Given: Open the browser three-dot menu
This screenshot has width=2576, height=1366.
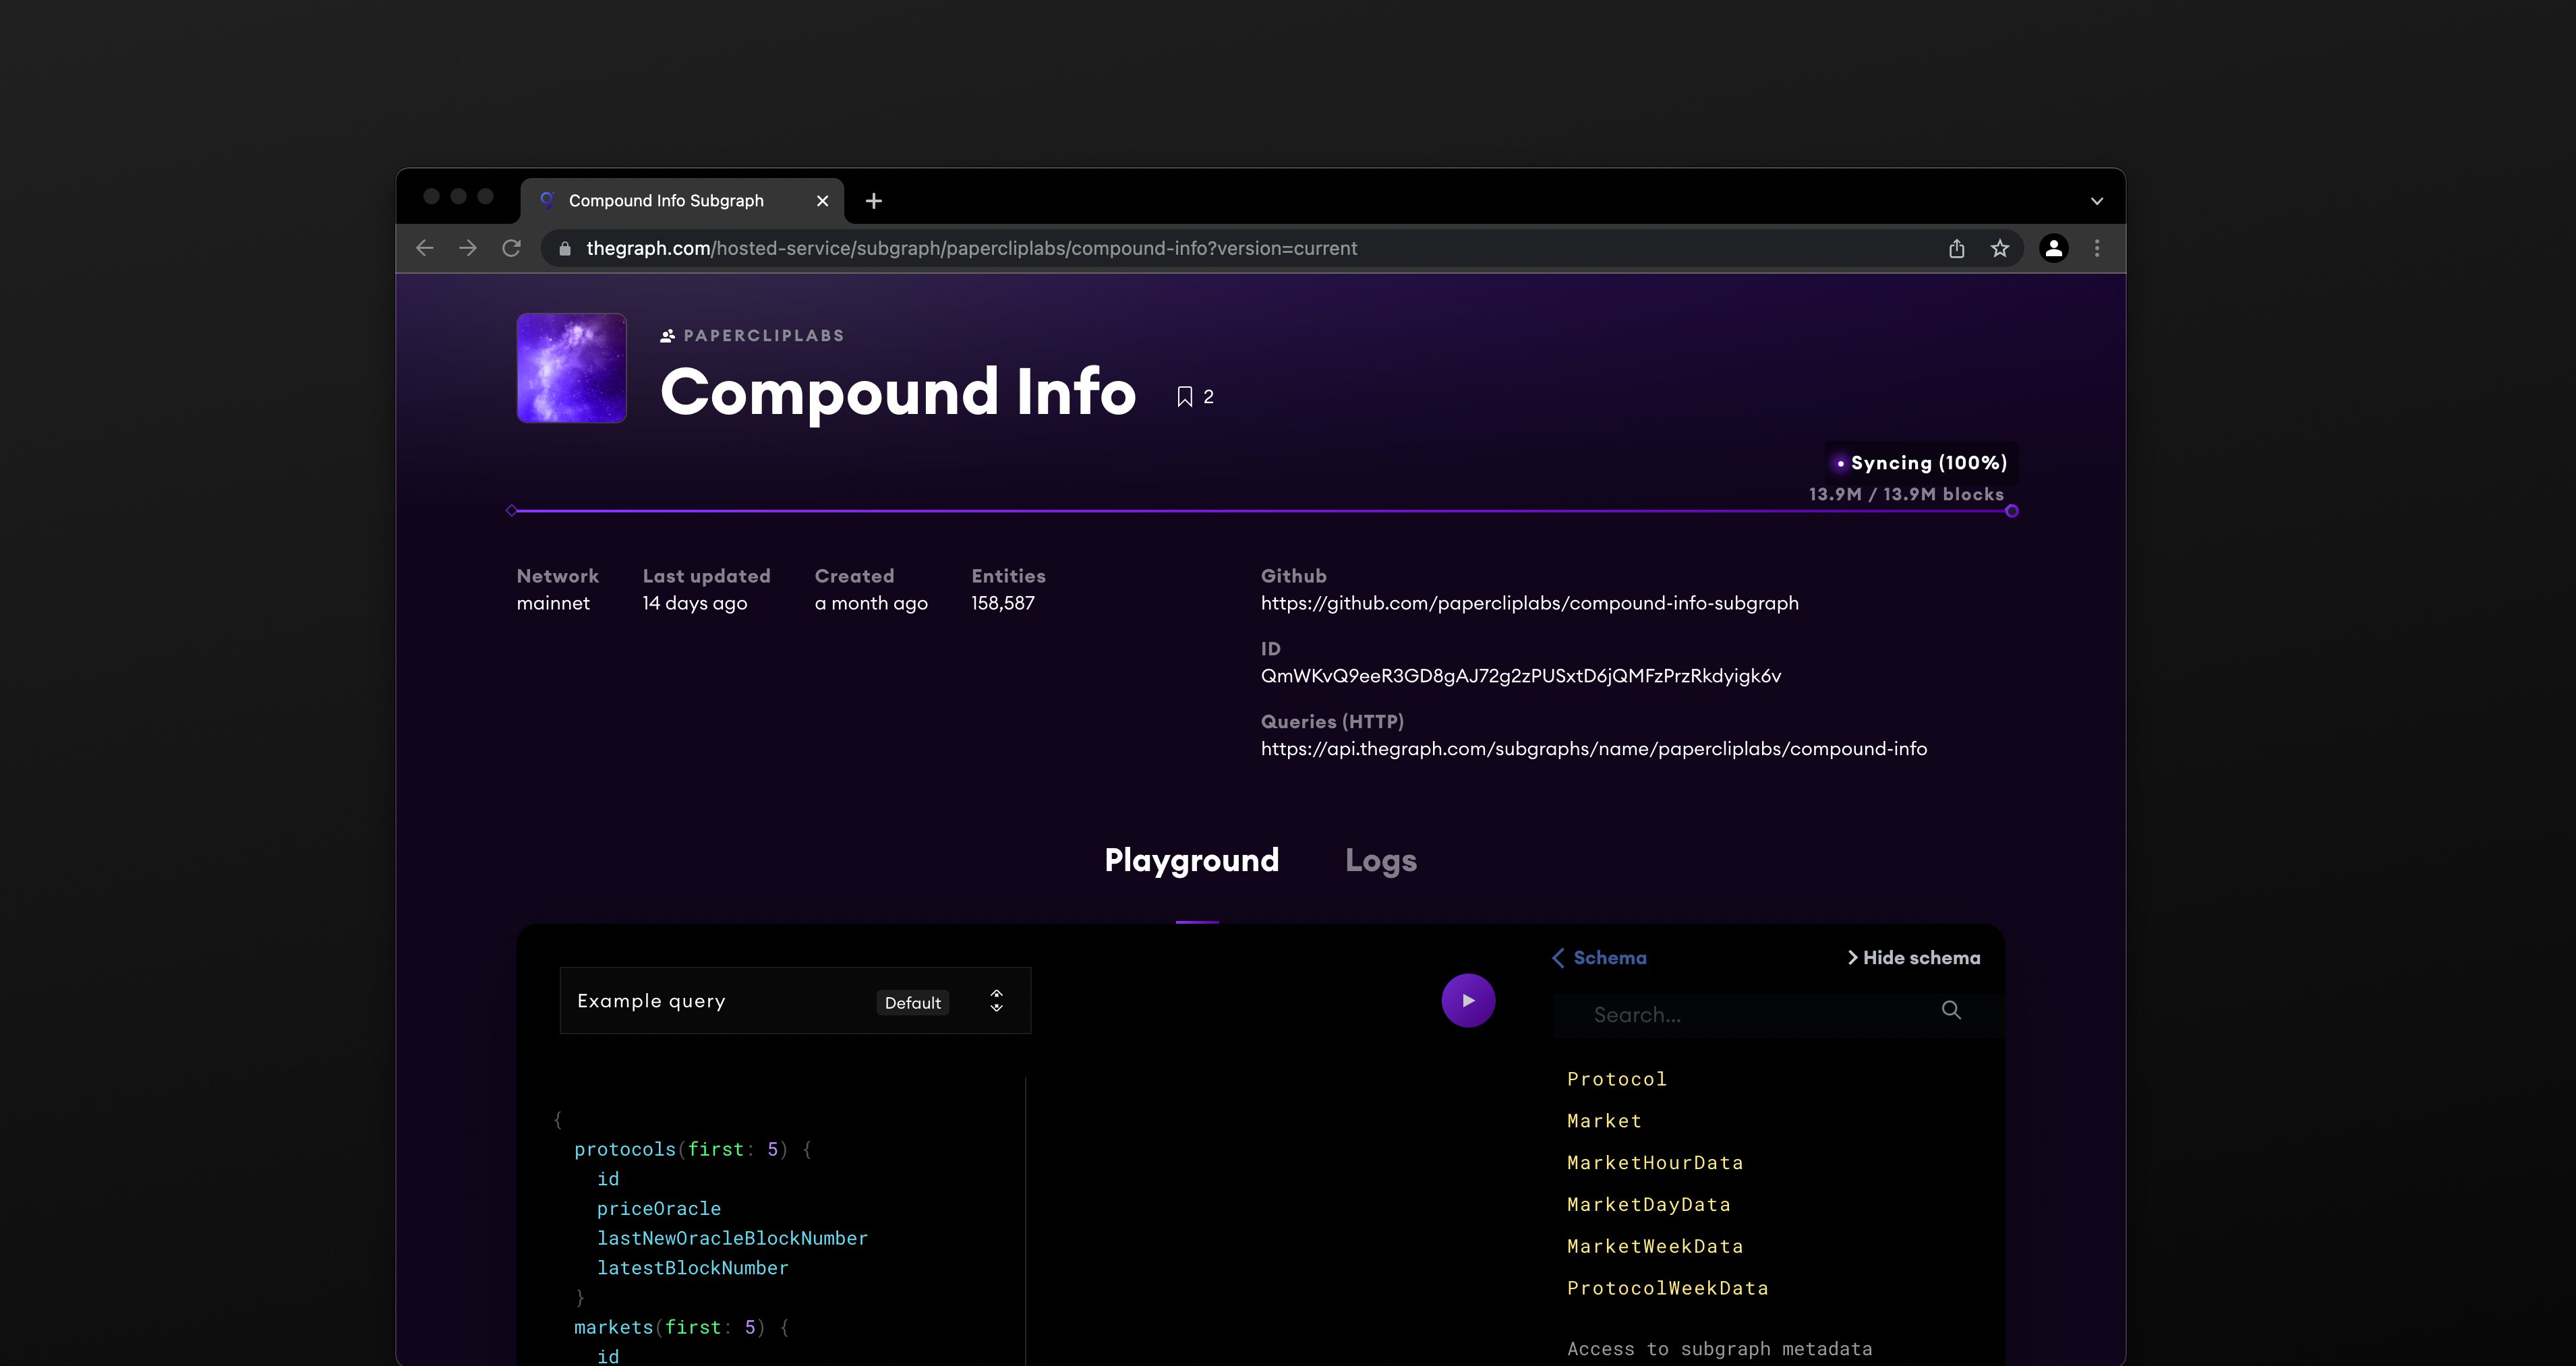Looking at the screenshot, I should coord(2097,248).
